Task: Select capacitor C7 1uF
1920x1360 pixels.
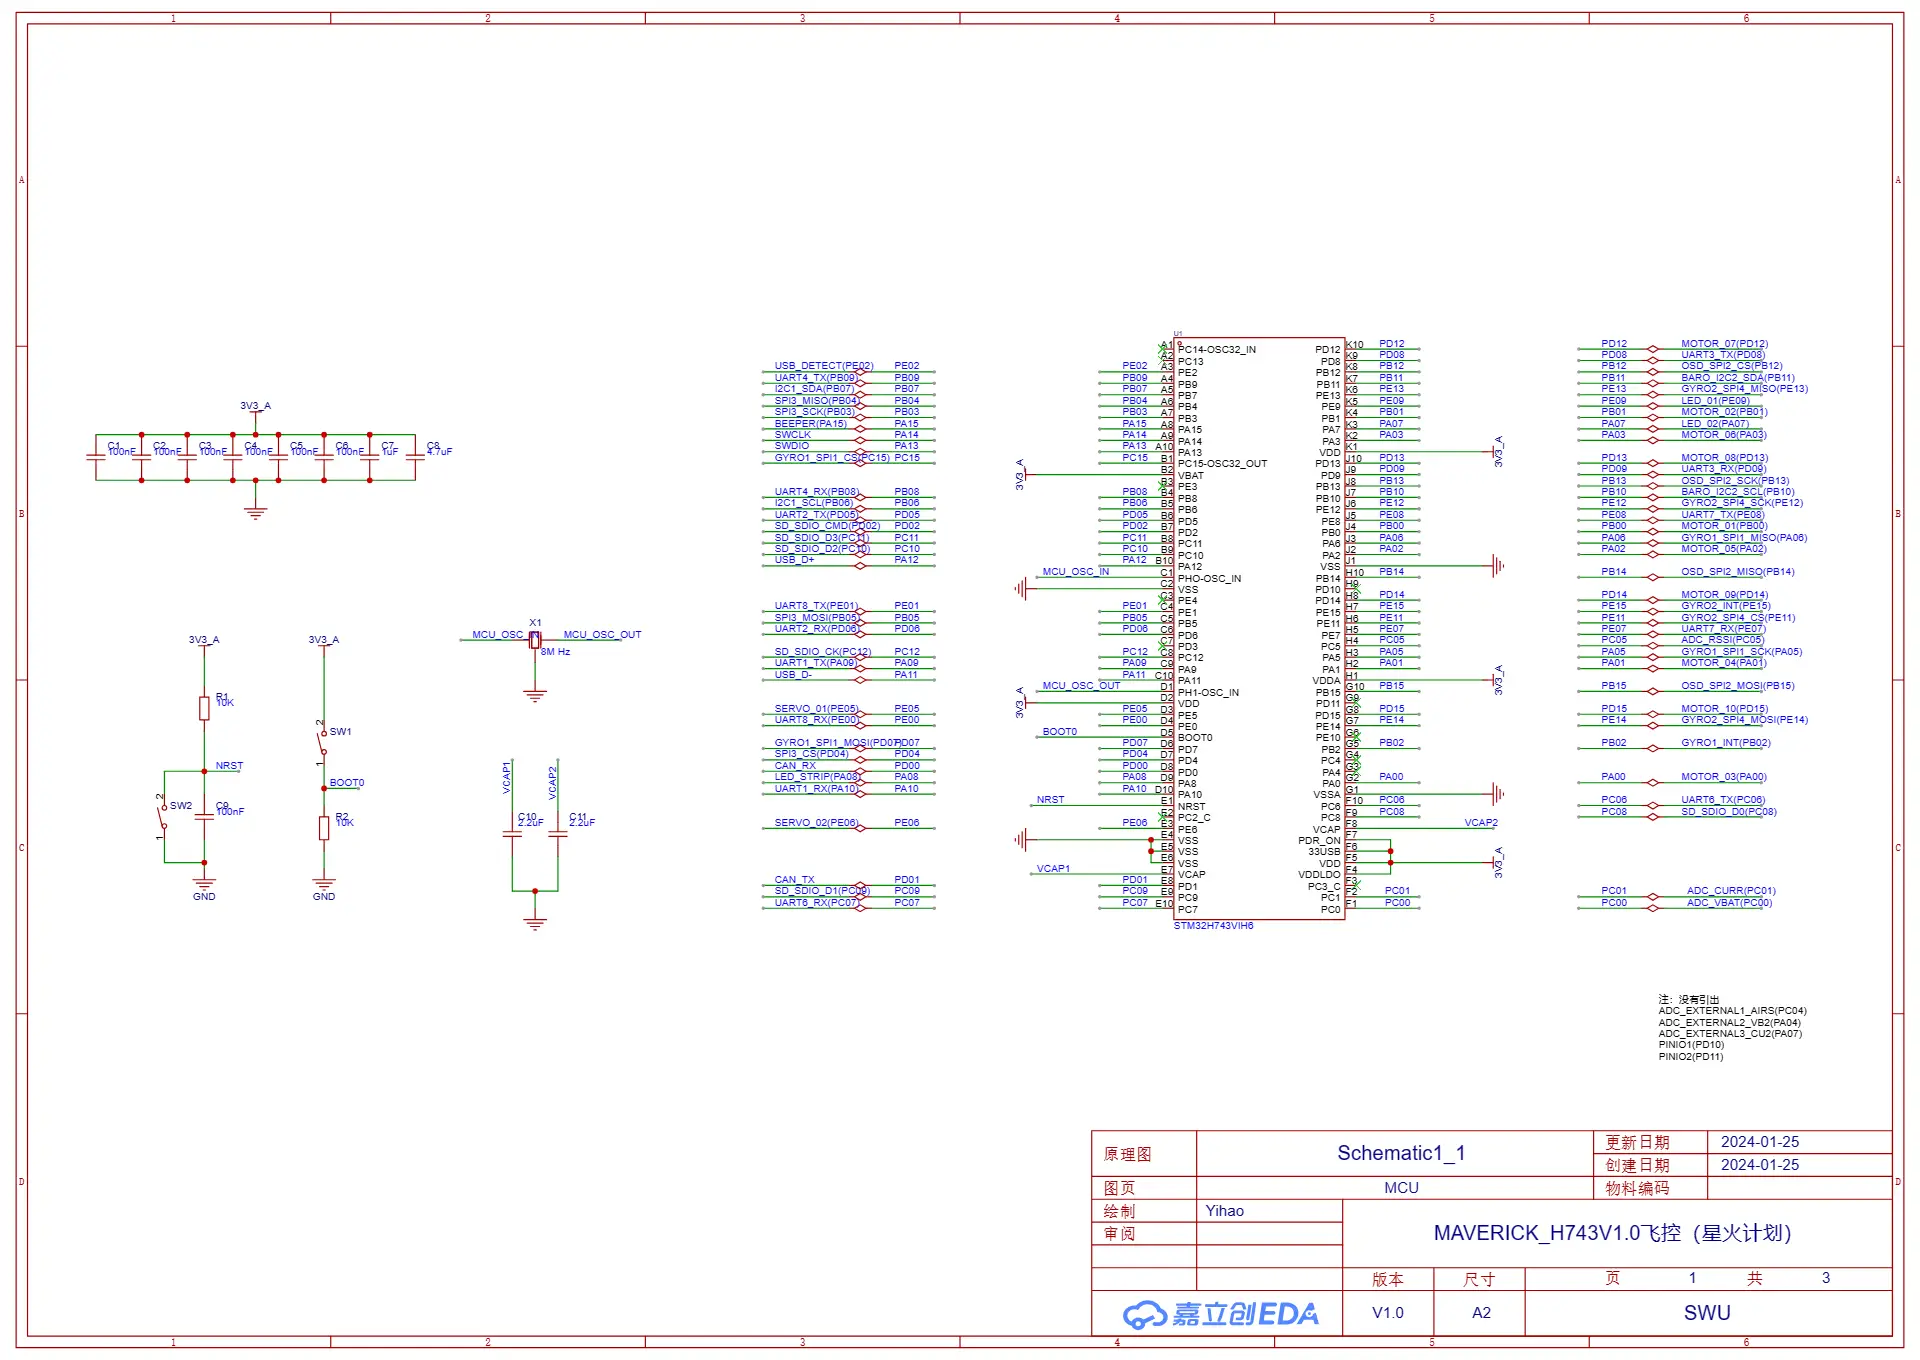Action: 370,457
